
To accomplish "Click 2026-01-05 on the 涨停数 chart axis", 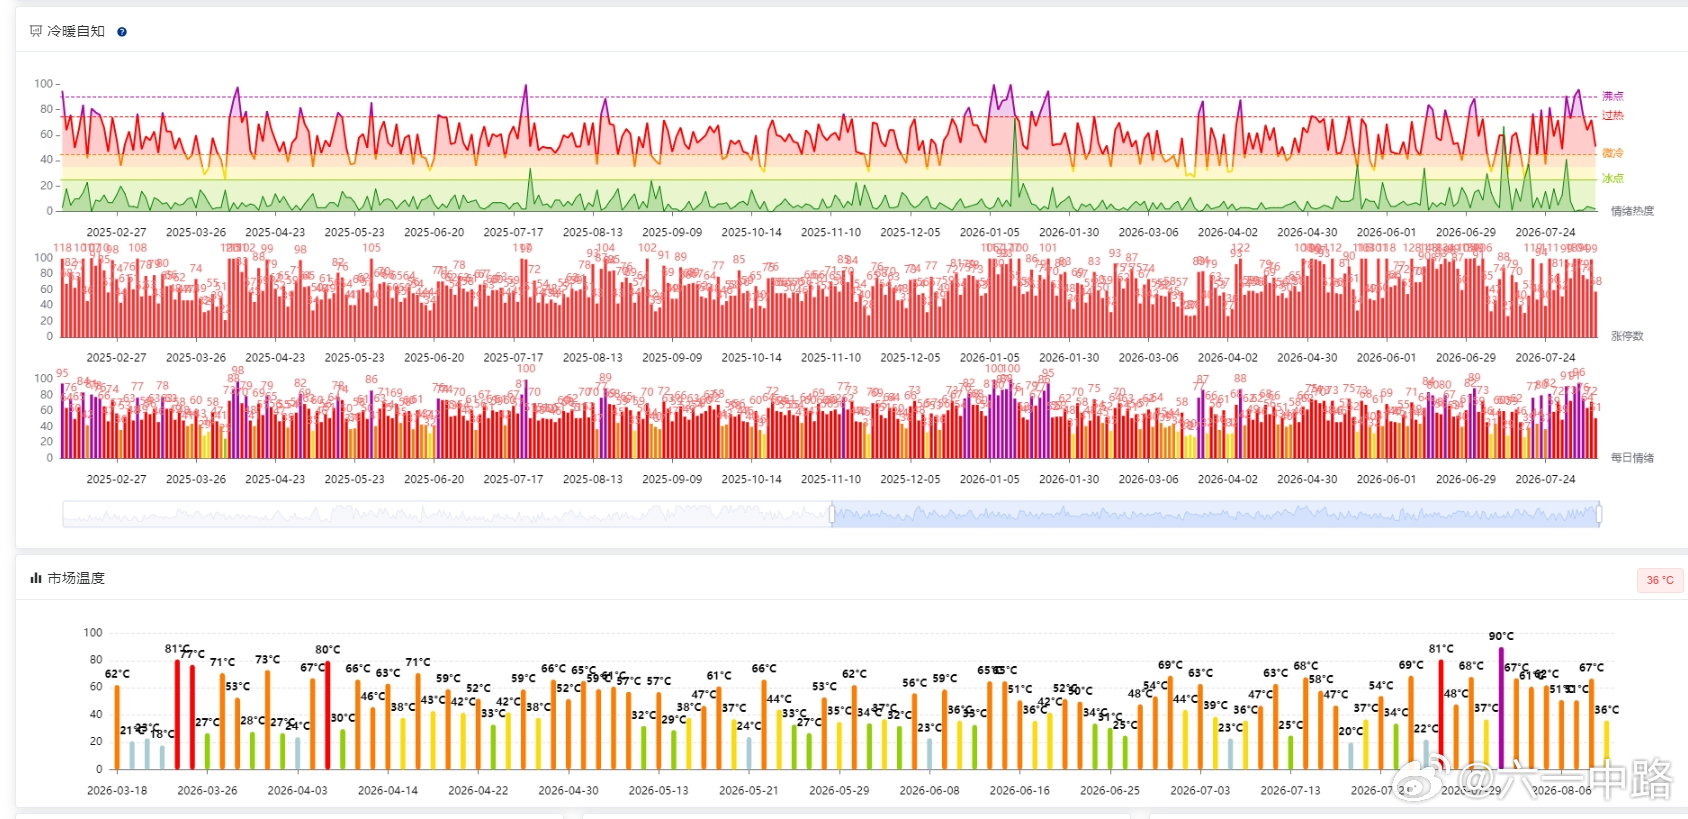I will (x=990, y=357).
